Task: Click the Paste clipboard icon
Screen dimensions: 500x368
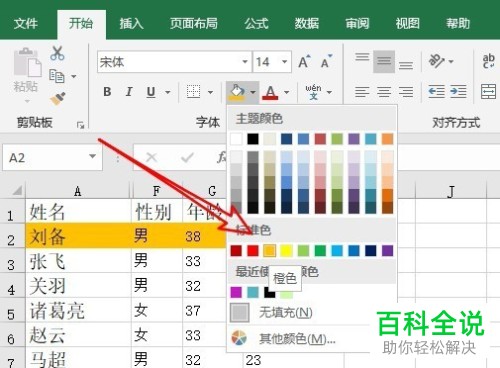Action: click(x=27, y=63)
